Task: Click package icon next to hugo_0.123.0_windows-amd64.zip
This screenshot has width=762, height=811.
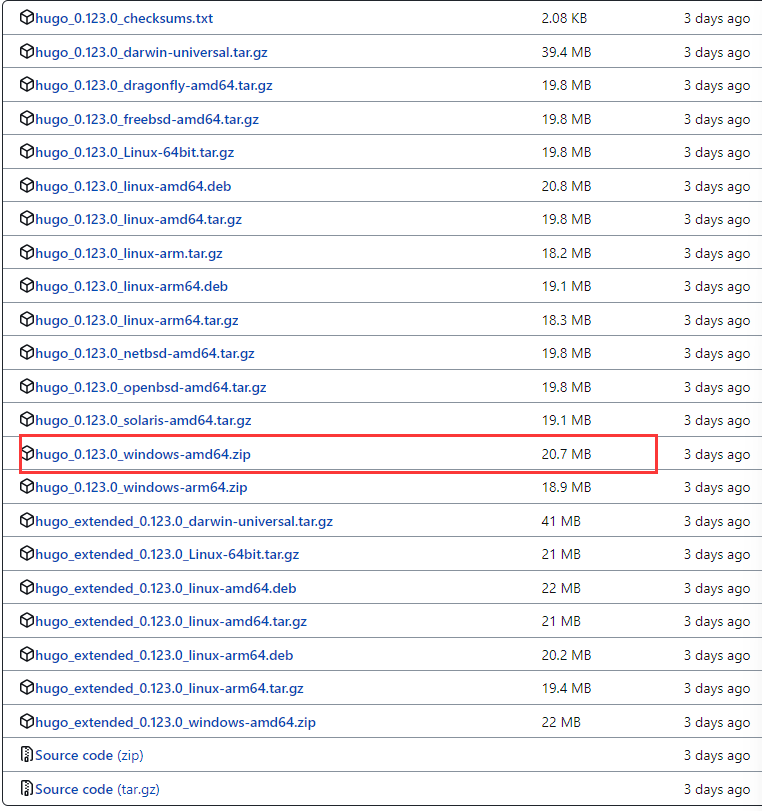Action: [x=27, y=454]
